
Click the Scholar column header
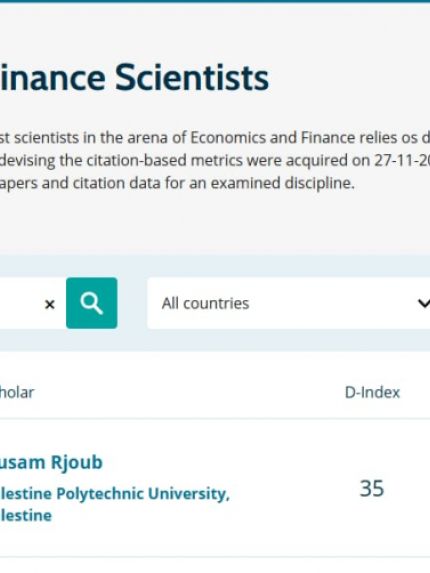[17, 392]
